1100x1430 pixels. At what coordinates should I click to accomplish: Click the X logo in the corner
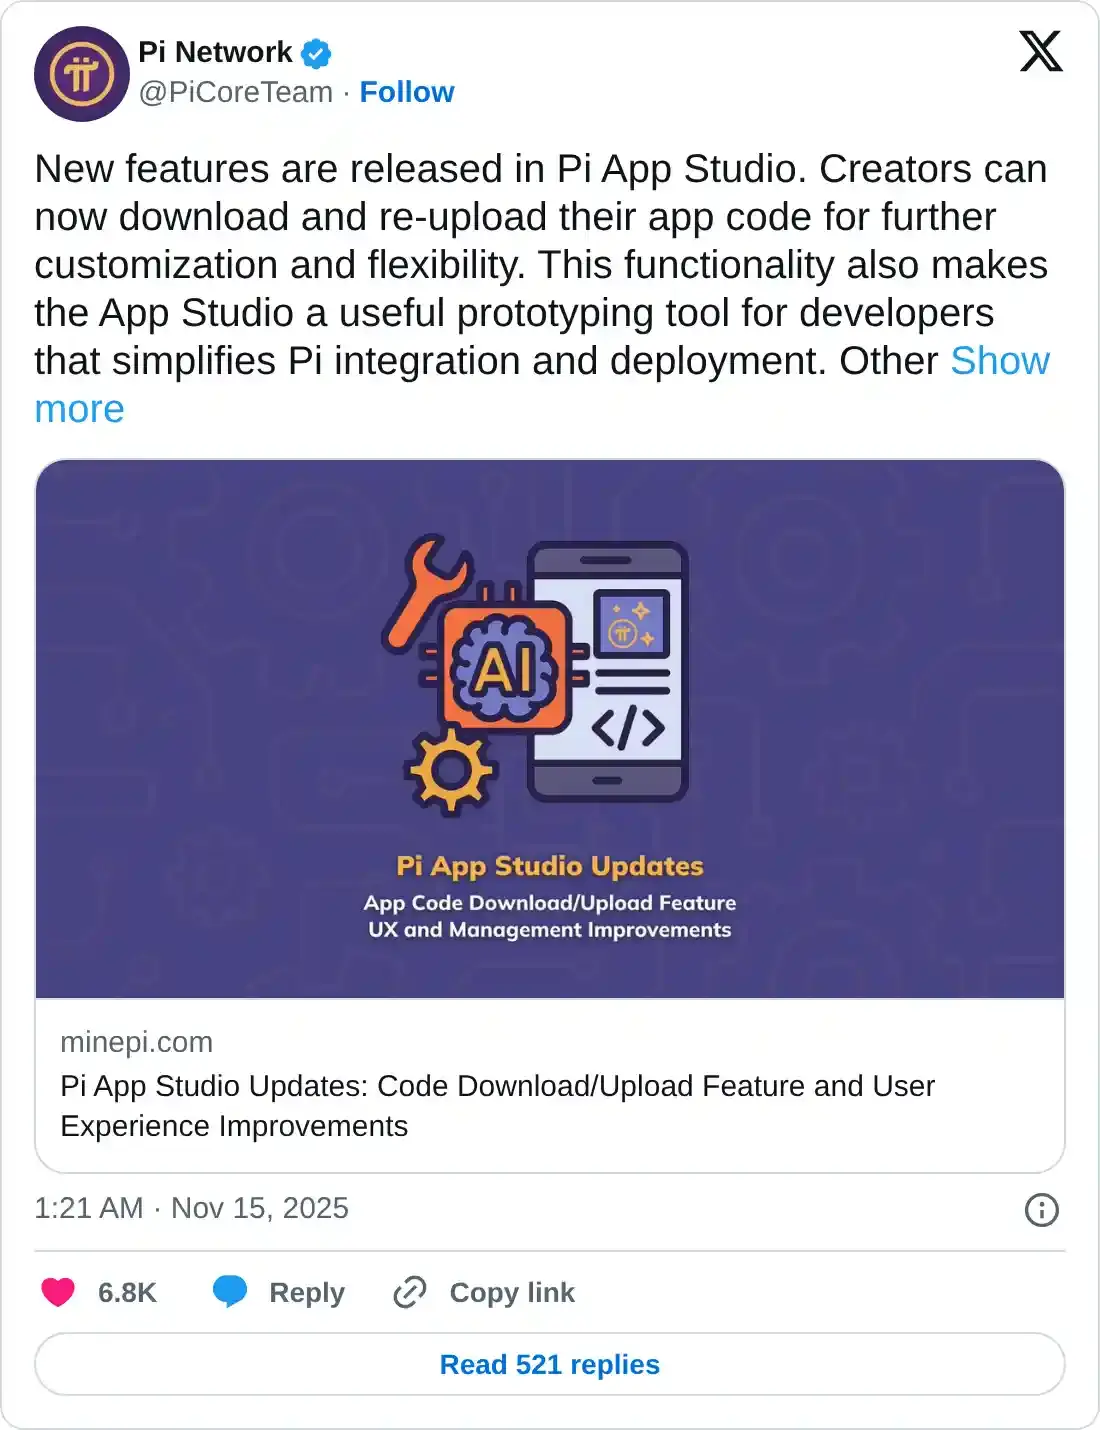pyautogui.click(x=1040, y=52)
